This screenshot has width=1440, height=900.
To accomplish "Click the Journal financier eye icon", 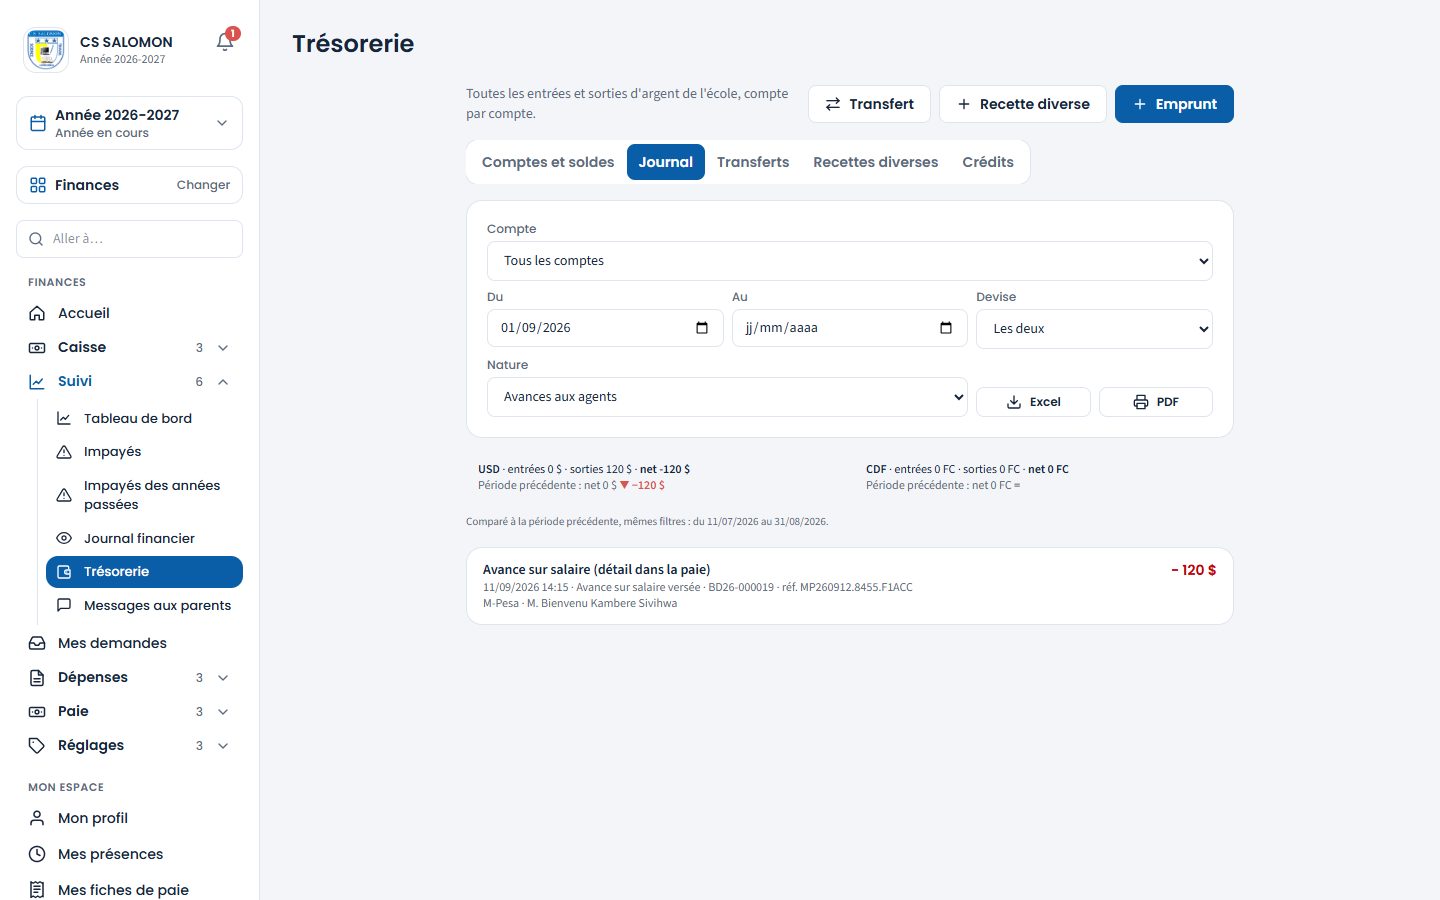I will (x=64, y=538).
